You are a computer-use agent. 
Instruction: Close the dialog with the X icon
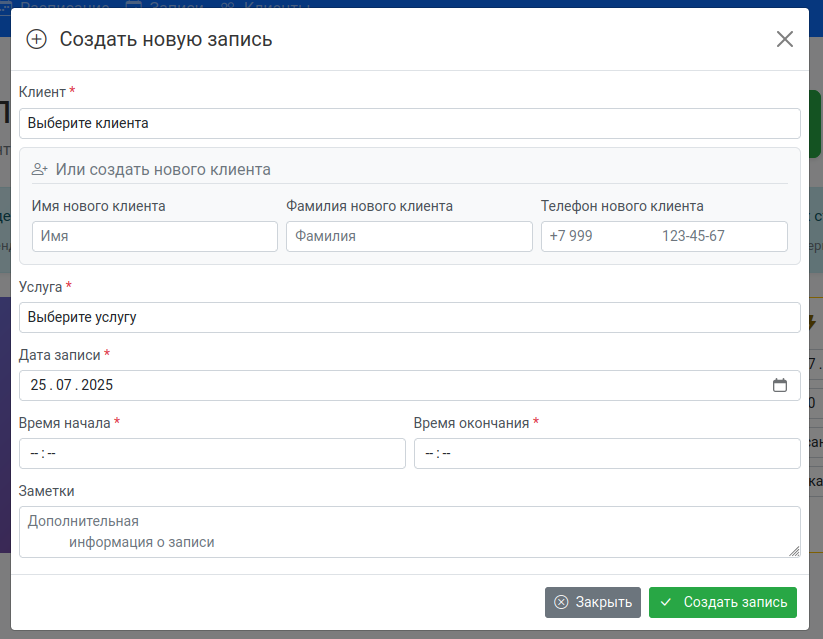coord(784,39)
